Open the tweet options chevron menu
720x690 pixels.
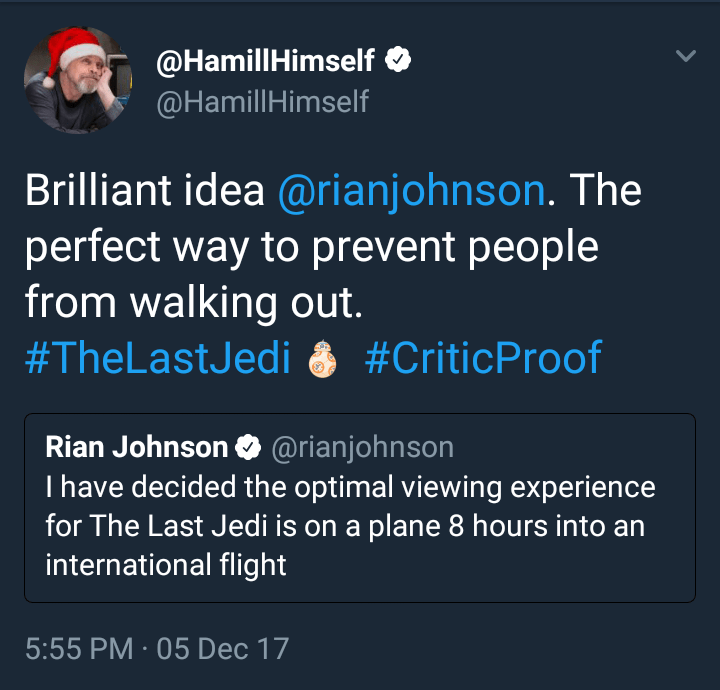pos(685,57)
